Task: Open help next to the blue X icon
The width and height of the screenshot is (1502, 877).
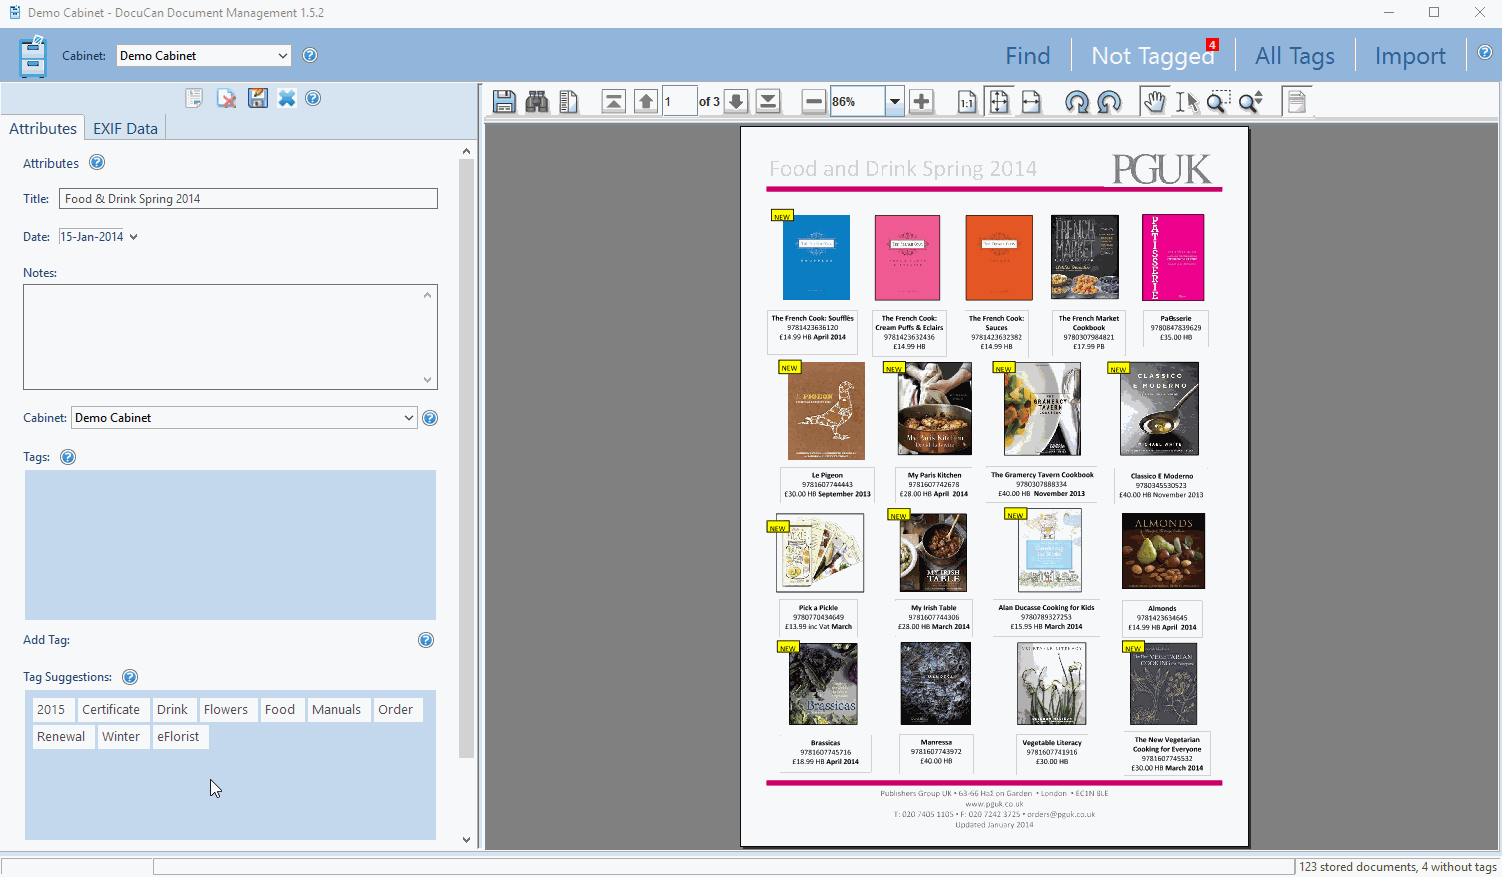Action: tap(313, 98)
